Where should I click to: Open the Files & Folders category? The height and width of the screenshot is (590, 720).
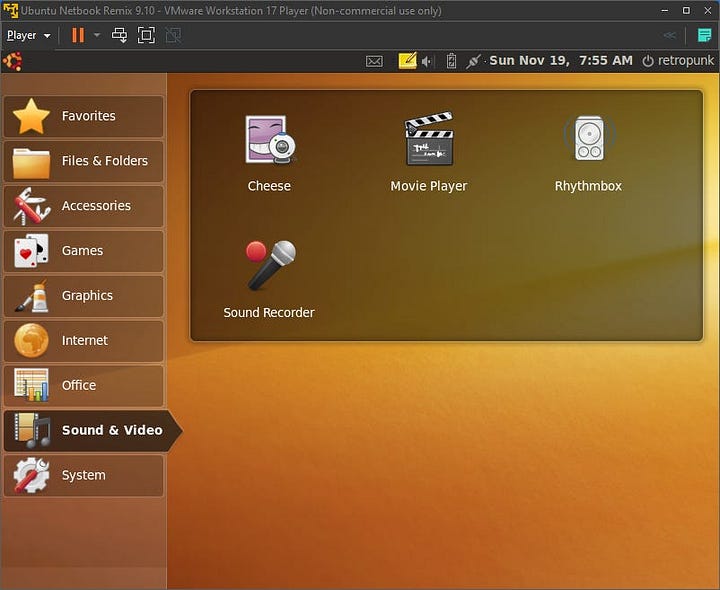(x=84, y=161)
